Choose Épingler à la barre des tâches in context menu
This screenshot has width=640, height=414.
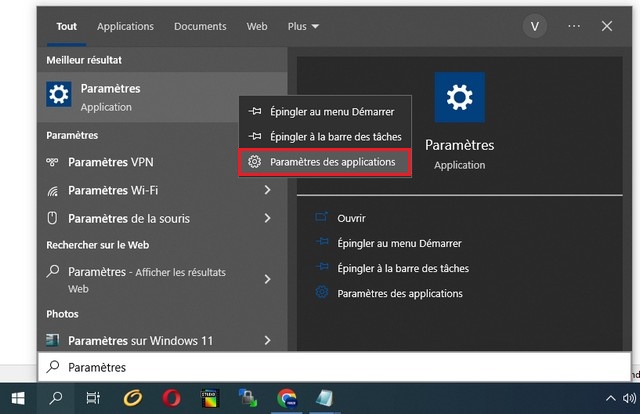325,136
